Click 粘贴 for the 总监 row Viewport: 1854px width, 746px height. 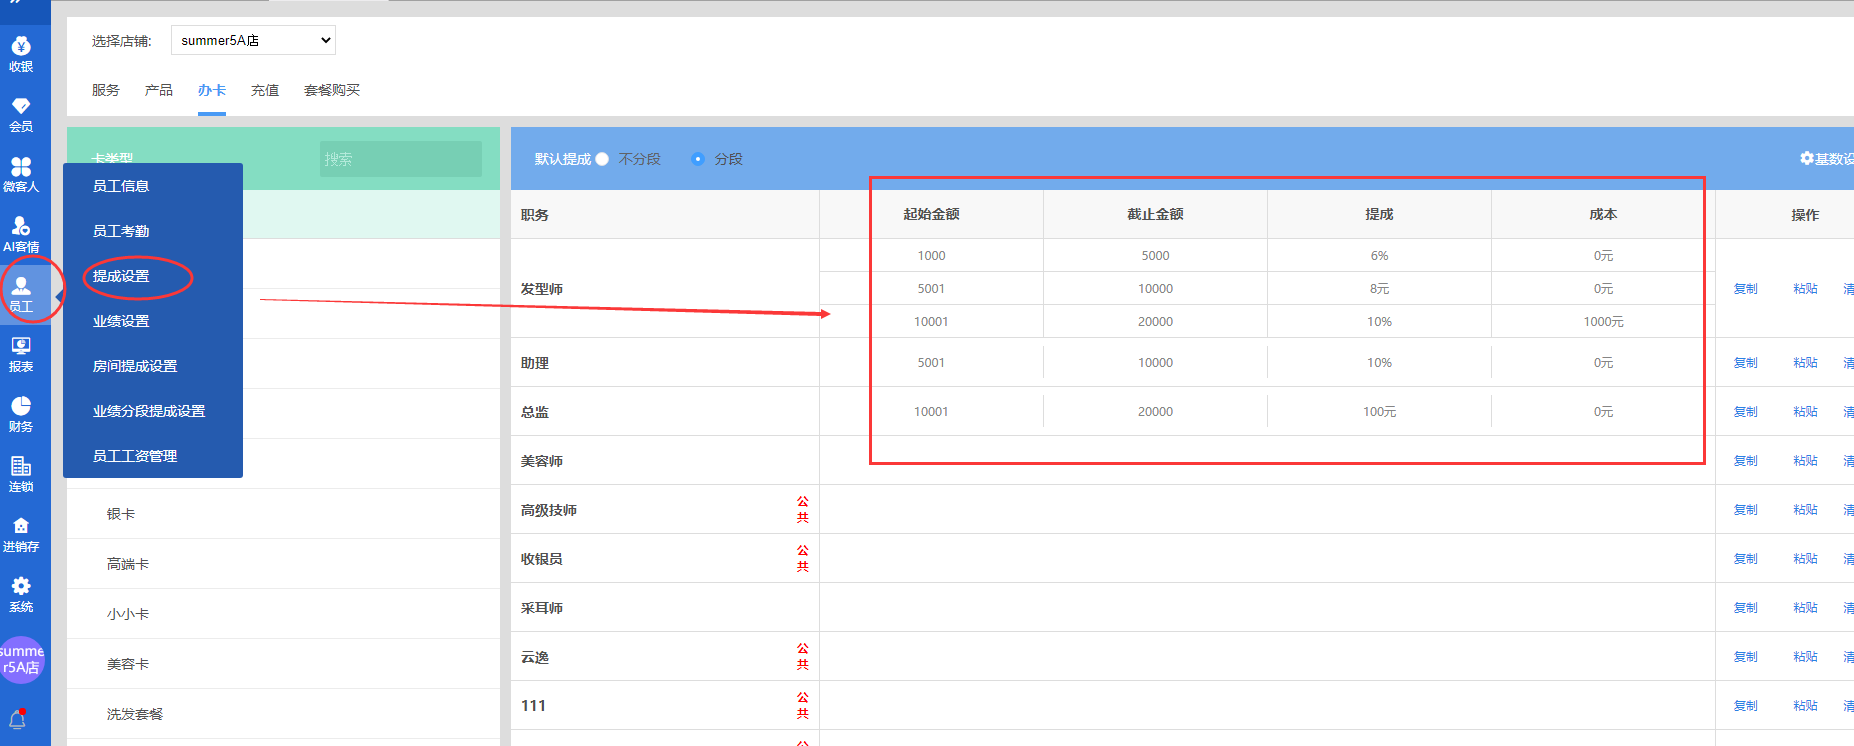[1805, 412]
